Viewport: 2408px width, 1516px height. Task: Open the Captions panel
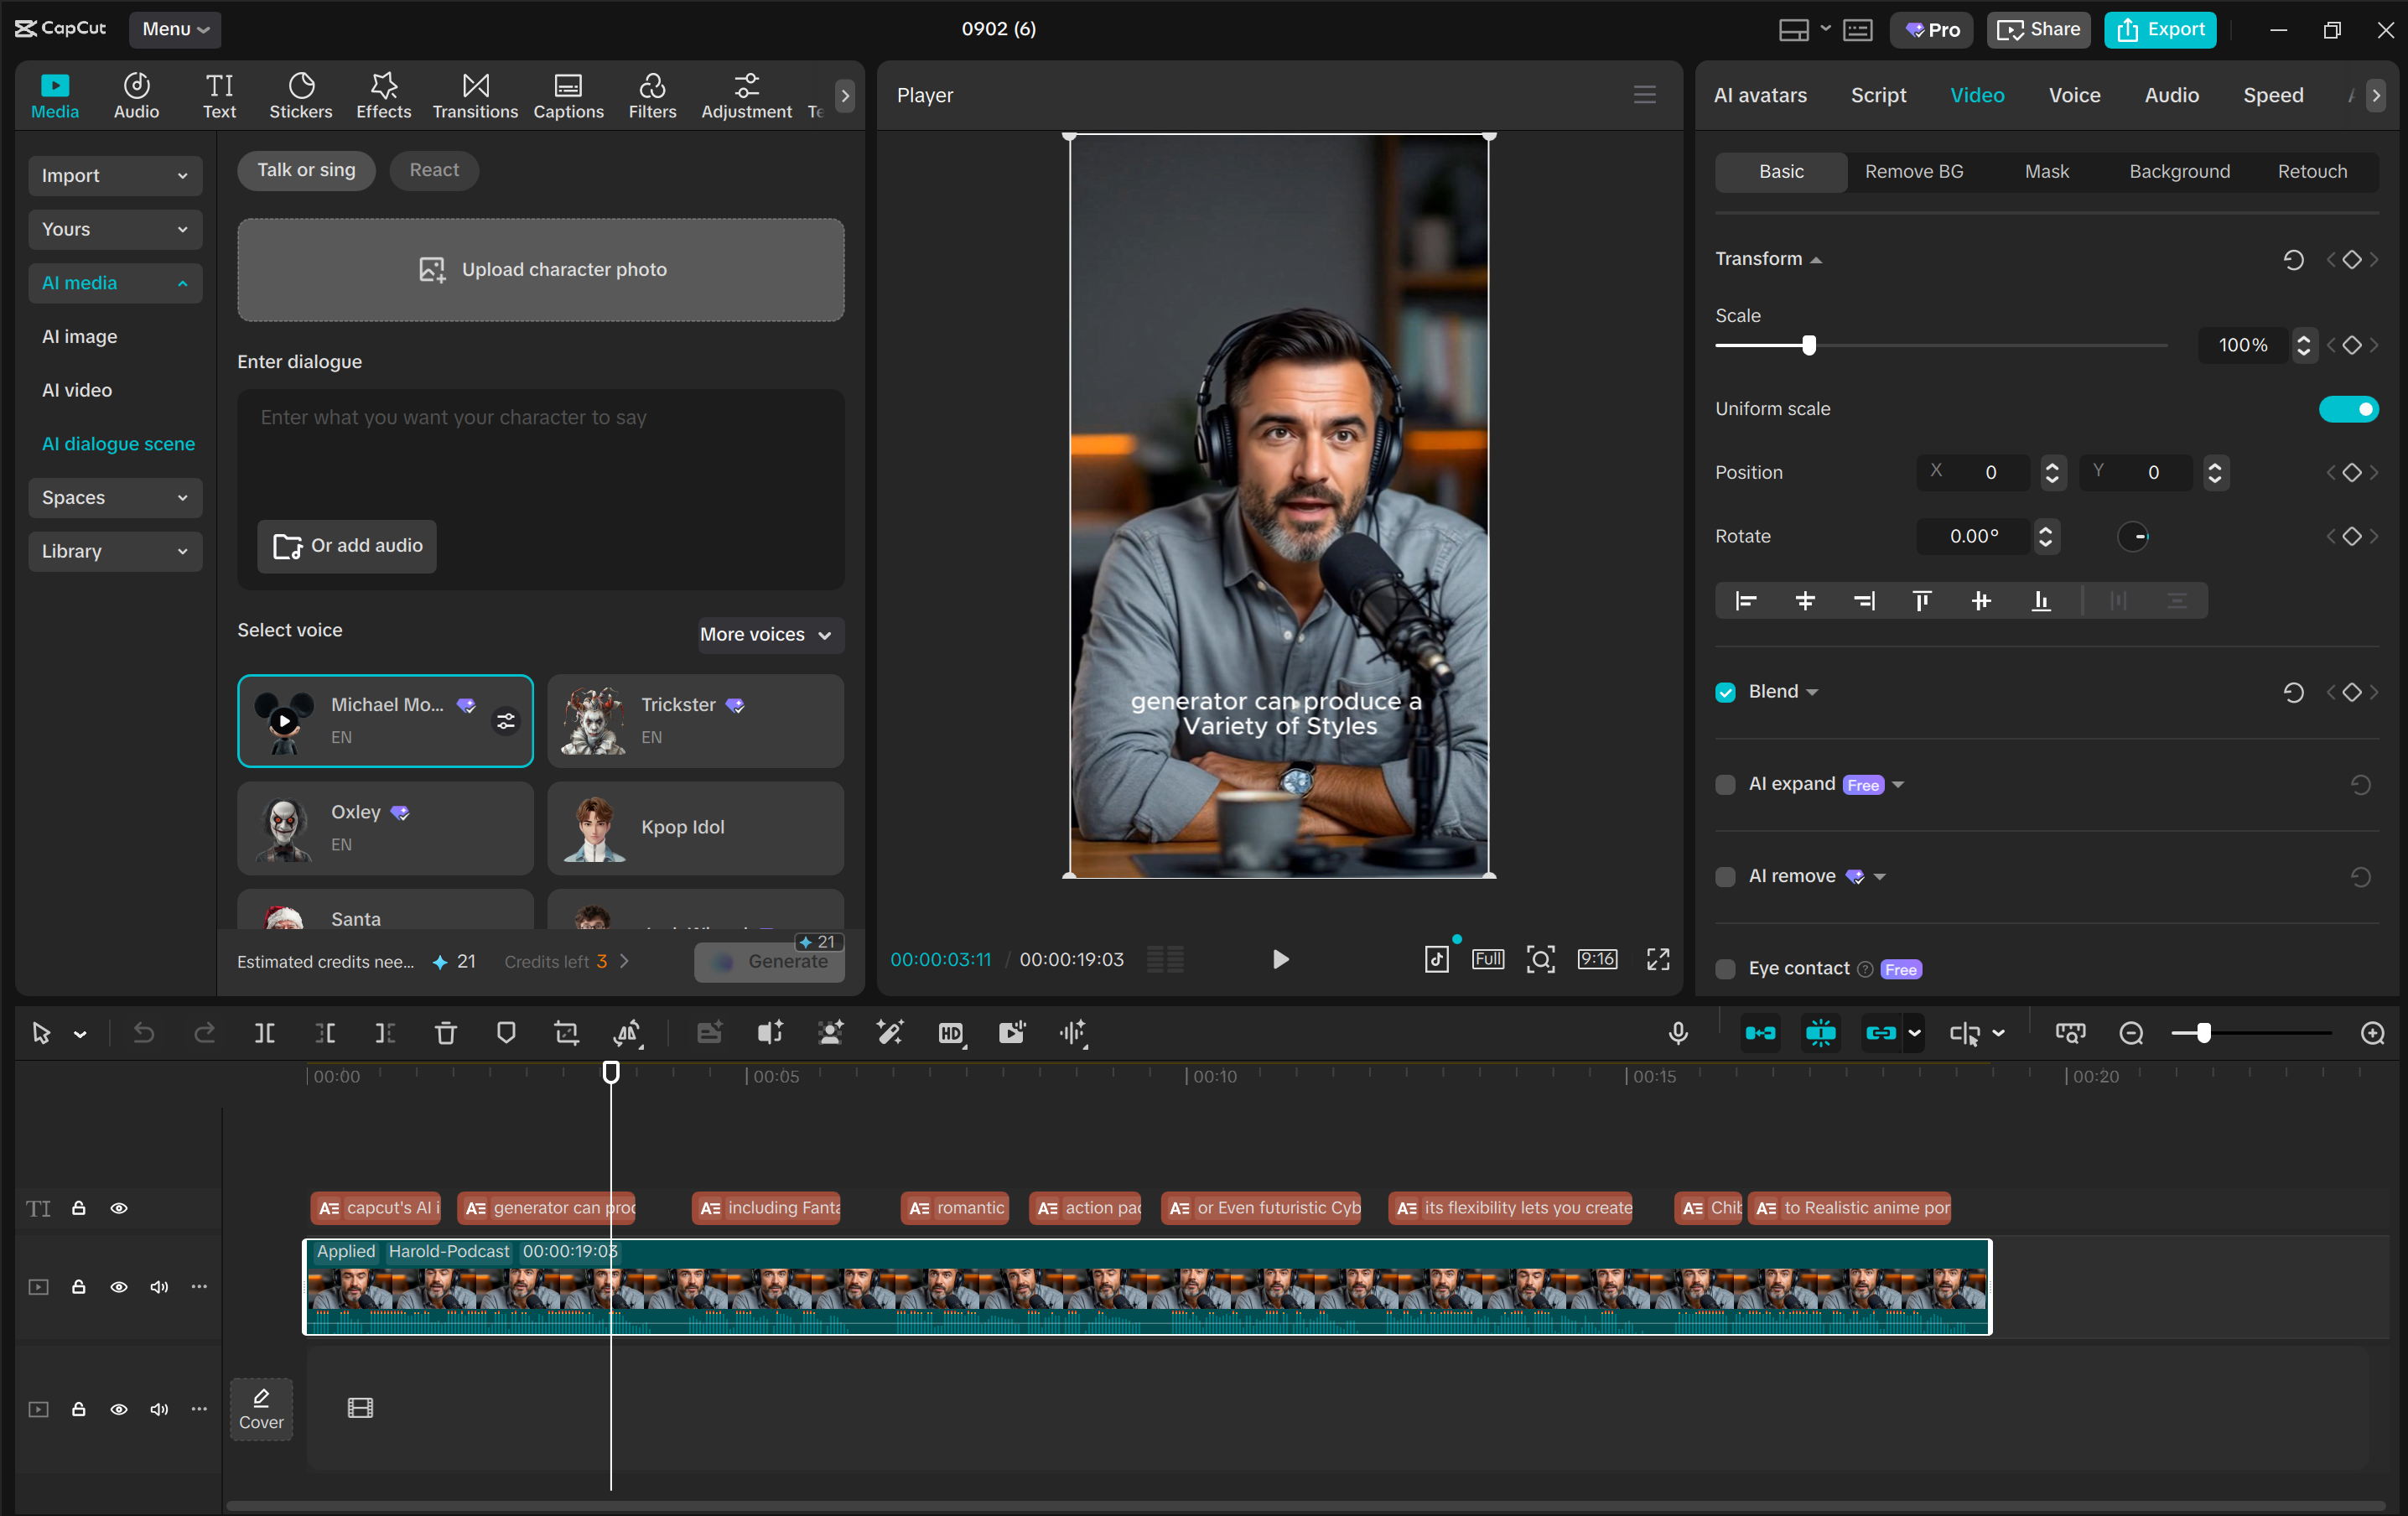[568, 96]
